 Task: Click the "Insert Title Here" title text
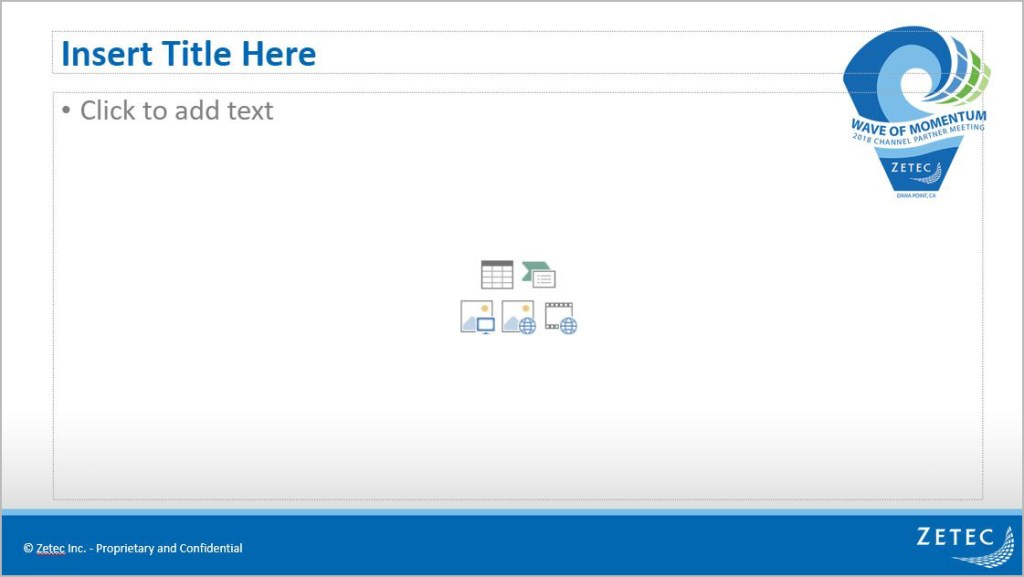click(x=188, y=54)
